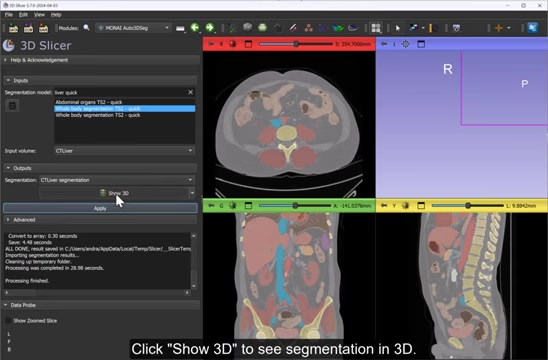548x360 pixels.
Task: Open the View menu
Action: (x=39, y=15)
